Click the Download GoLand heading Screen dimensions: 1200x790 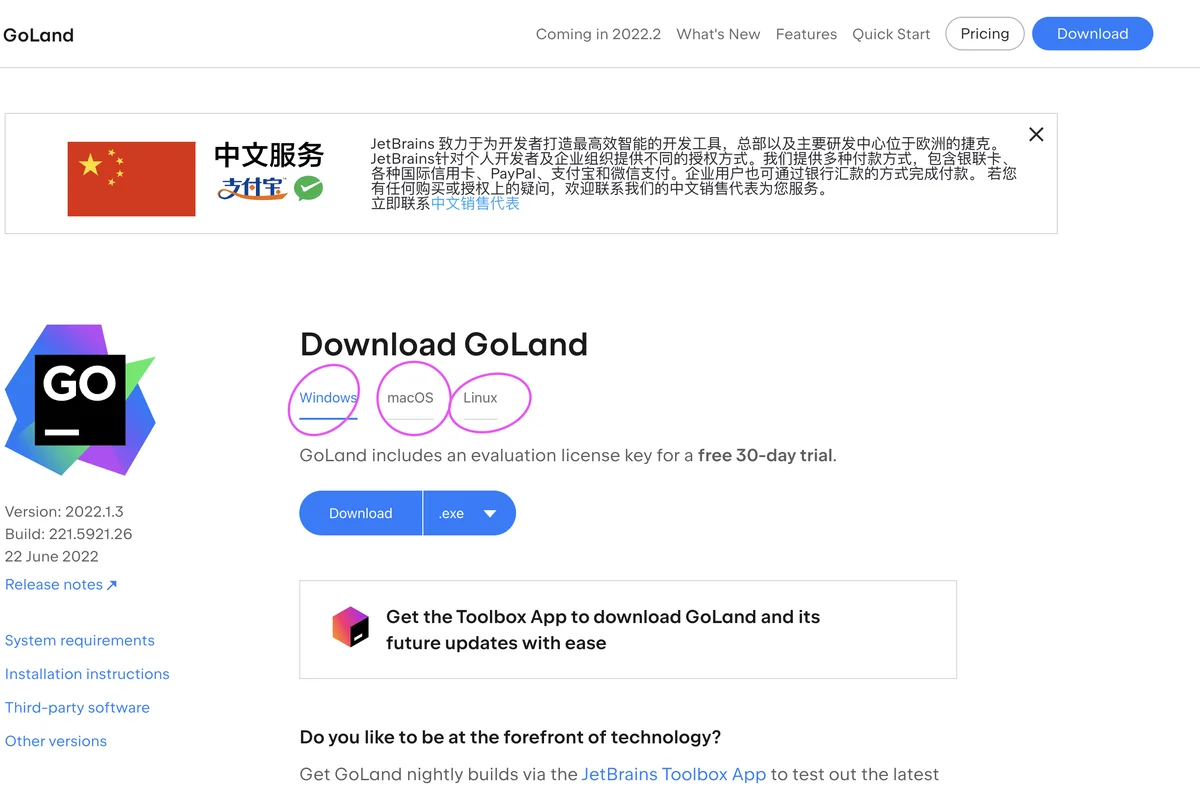click(444, 344)
